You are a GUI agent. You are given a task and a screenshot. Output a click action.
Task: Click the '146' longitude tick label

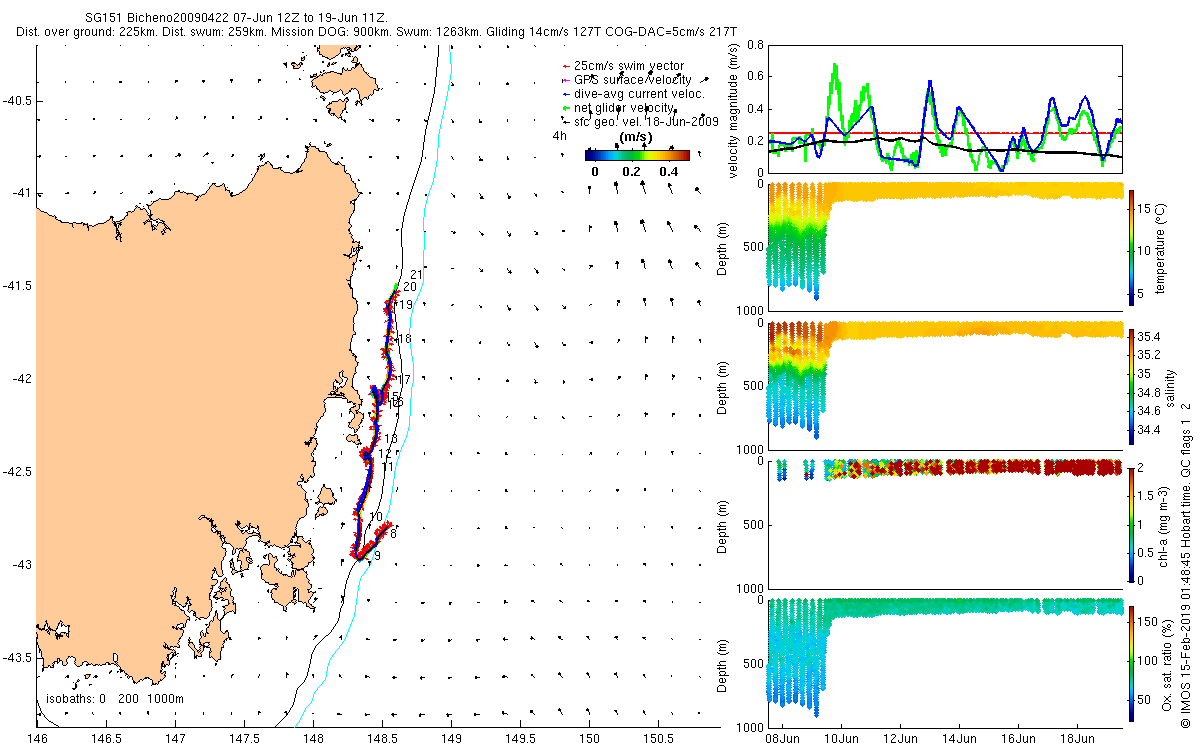[x=37, y=739]
